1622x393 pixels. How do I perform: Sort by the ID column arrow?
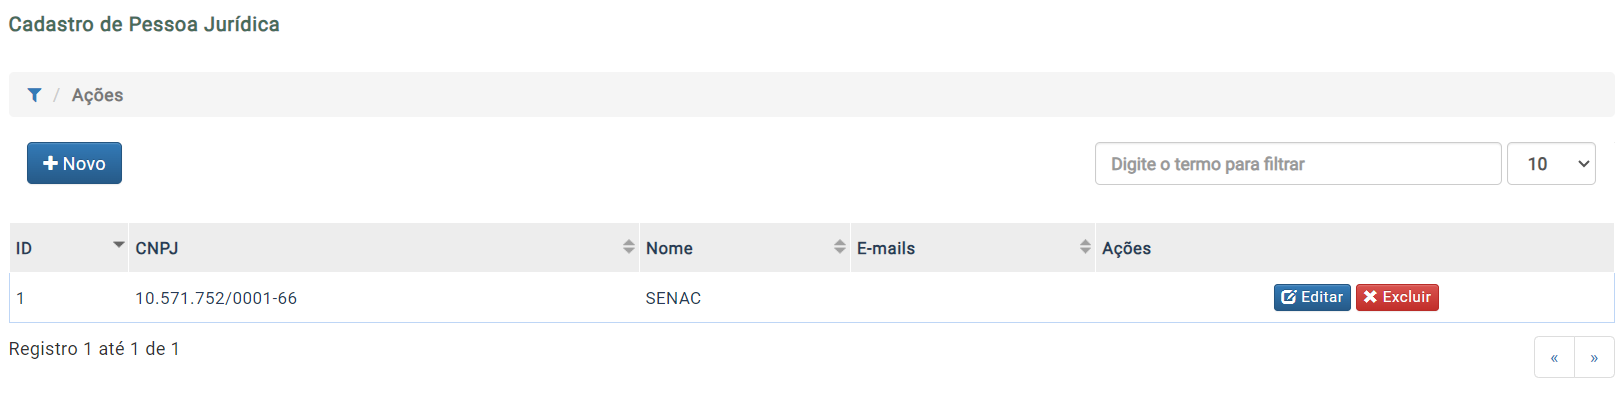tap(119, 244)
